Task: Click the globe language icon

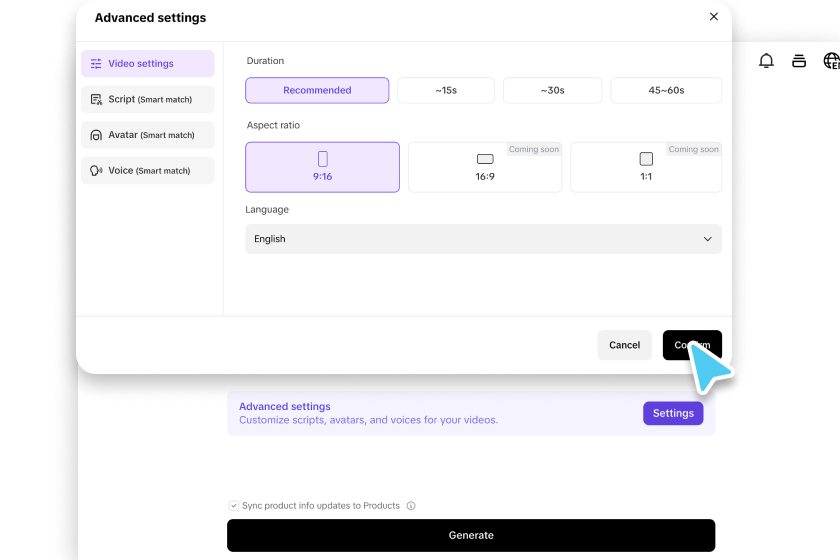Action: pyautogui.click(x=831, y=61)
